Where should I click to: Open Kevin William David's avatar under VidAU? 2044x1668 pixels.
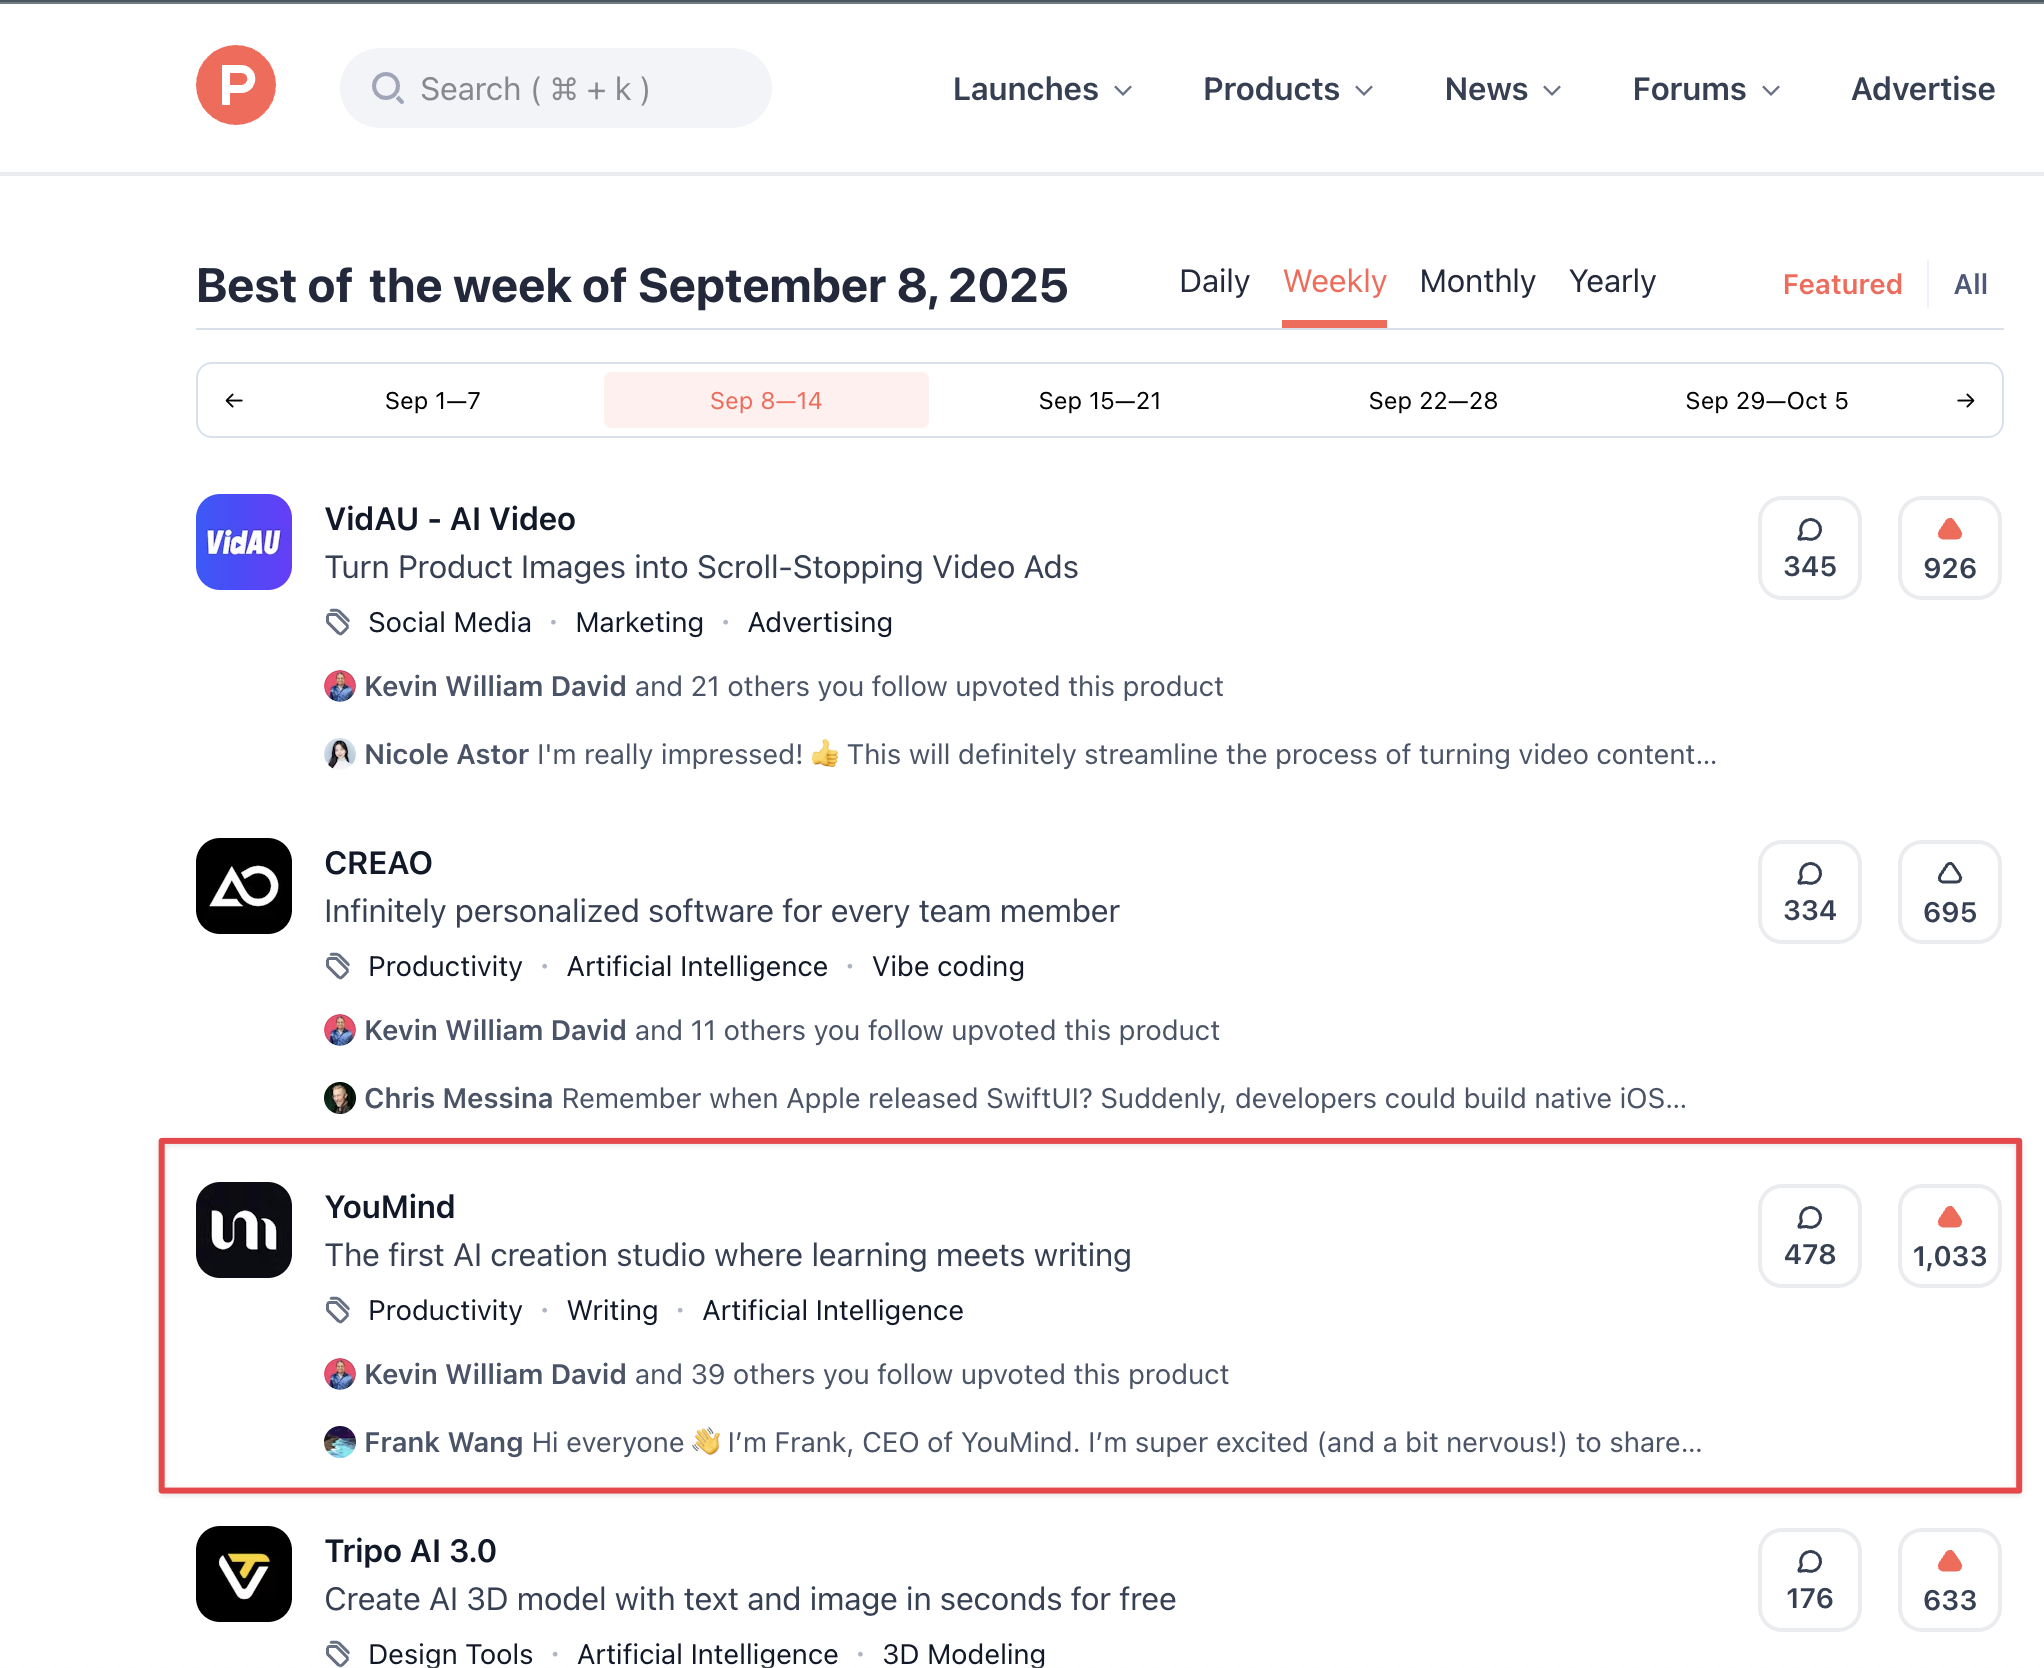(340, 687)
